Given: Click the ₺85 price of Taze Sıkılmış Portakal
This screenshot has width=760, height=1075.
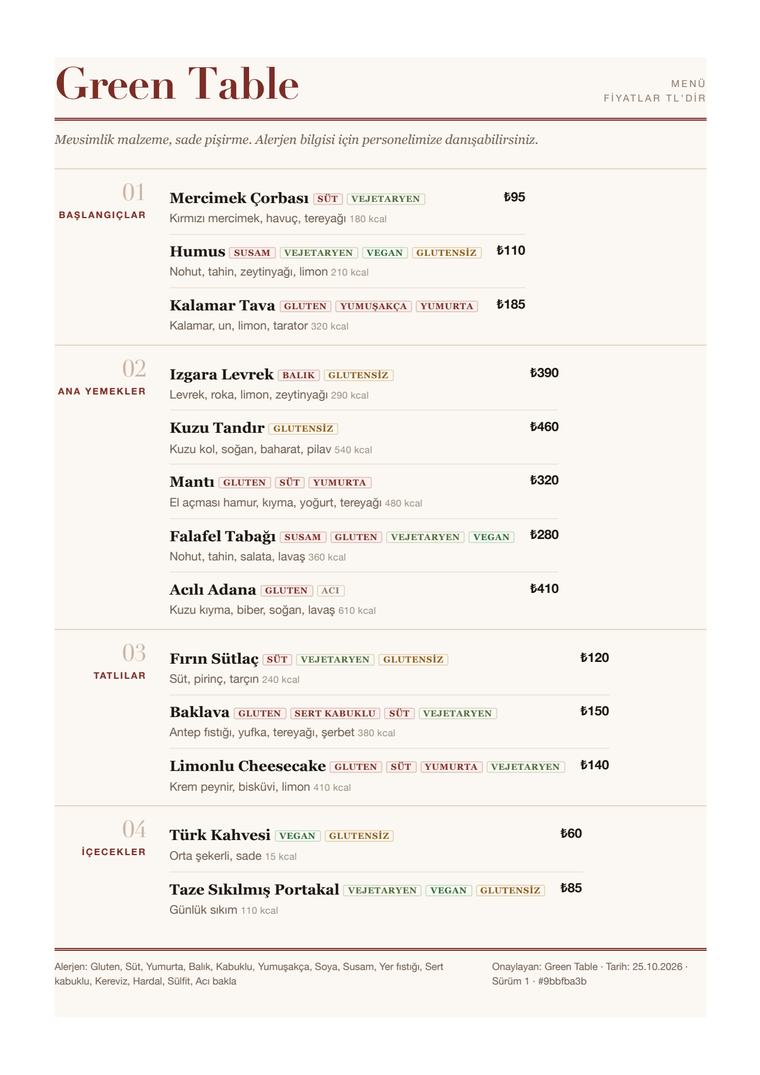Looking at the screenshot, I should point(571,889).
